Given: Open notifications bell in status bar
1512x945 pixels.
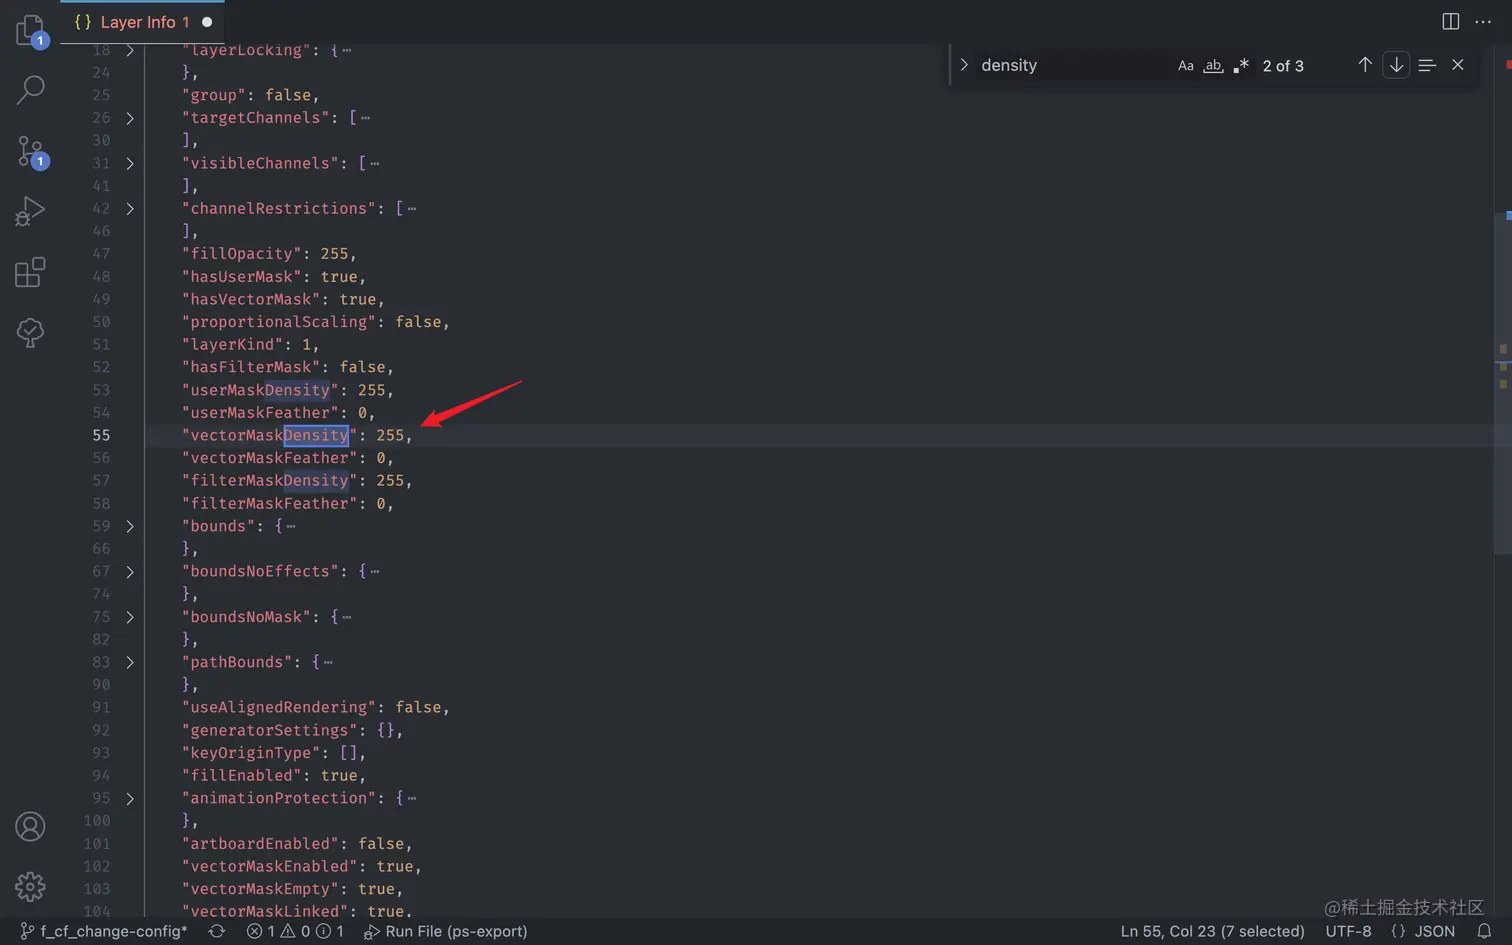Looking at the screenshot, I should [1484, 931].
